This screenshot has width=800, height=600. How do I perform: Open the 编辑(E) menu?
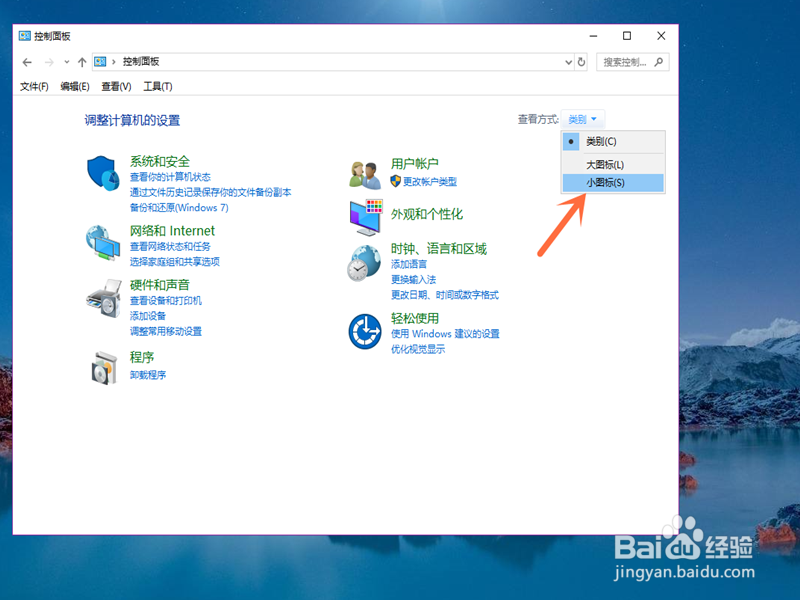[x=75, y=87]
